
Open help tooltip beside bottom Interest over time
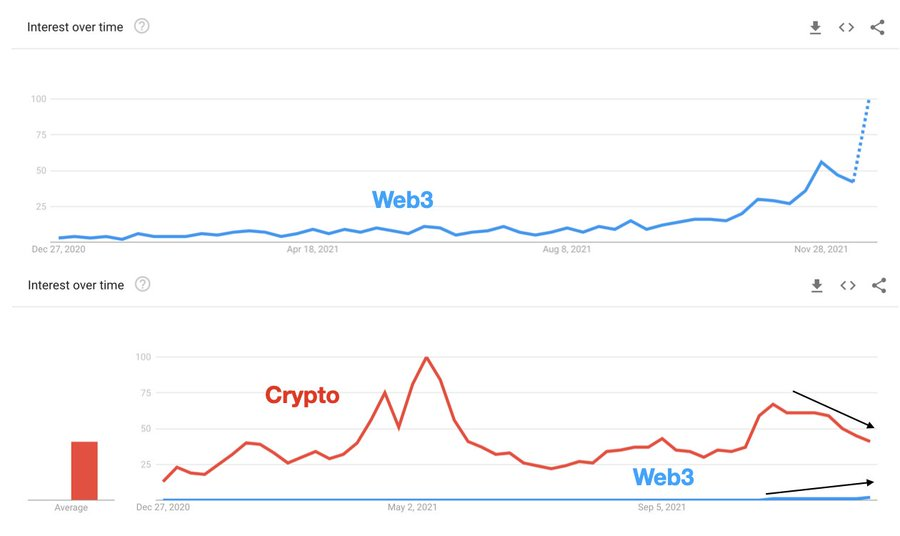coord(142,284)
